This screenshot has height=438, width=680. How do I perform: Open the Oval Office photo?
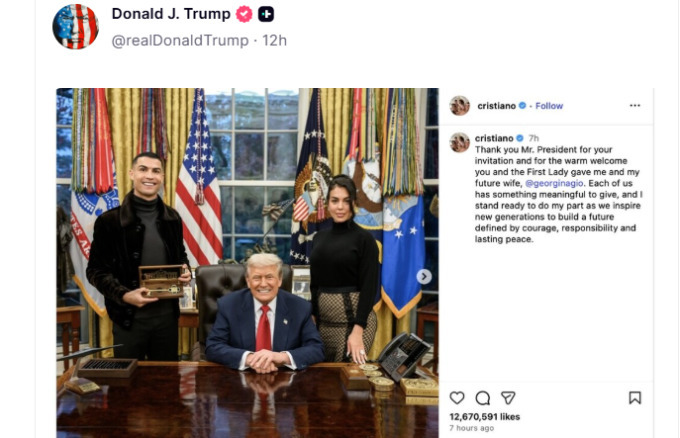coord(247,263)
